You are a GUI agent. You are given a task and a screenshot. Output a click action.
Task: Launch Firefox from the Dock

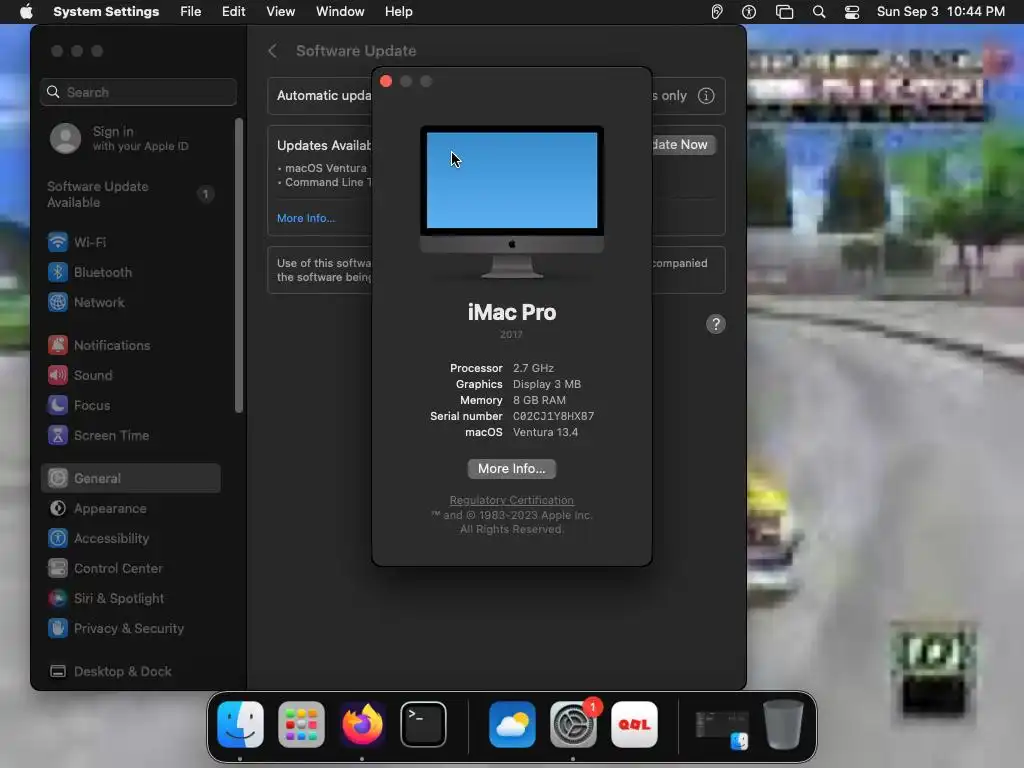click(362, 724)
